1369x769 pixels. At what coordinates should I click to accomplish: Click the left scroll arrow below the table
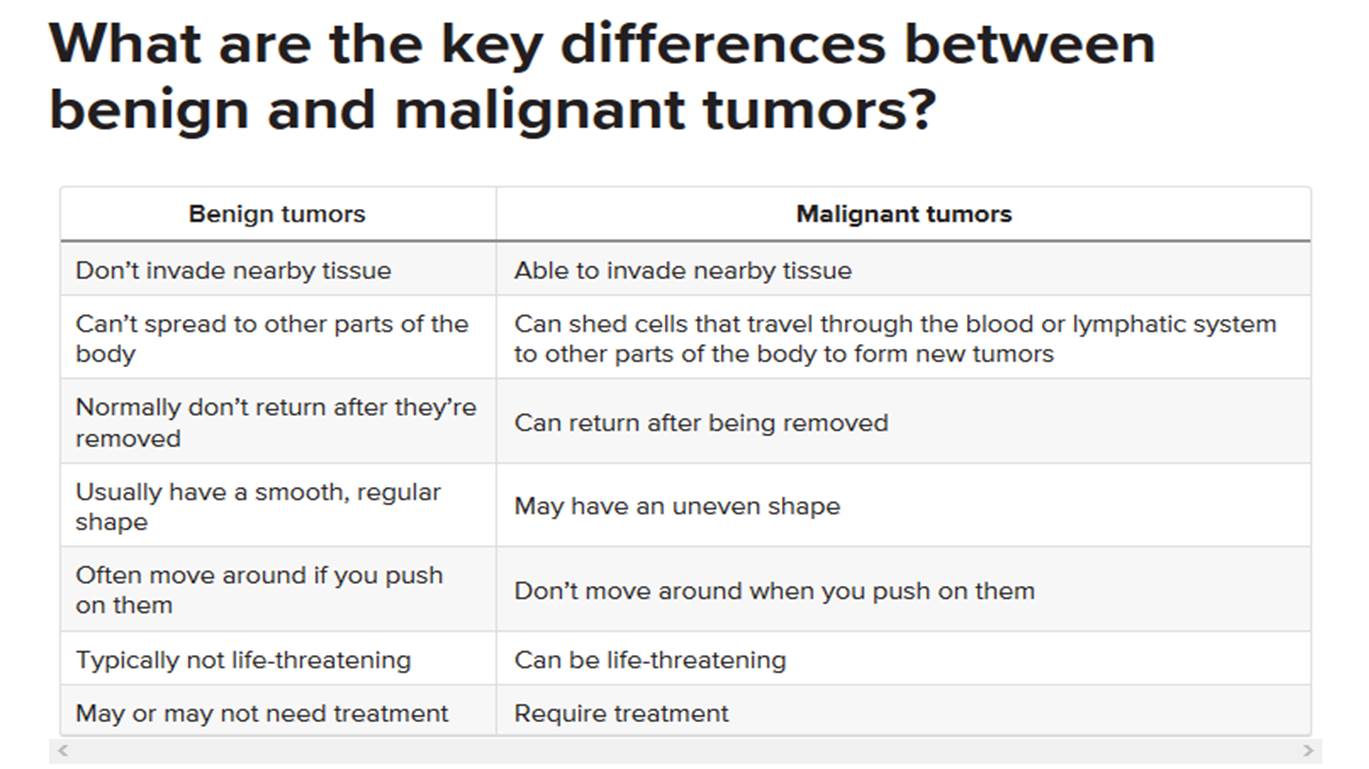(x=63, y=750)
